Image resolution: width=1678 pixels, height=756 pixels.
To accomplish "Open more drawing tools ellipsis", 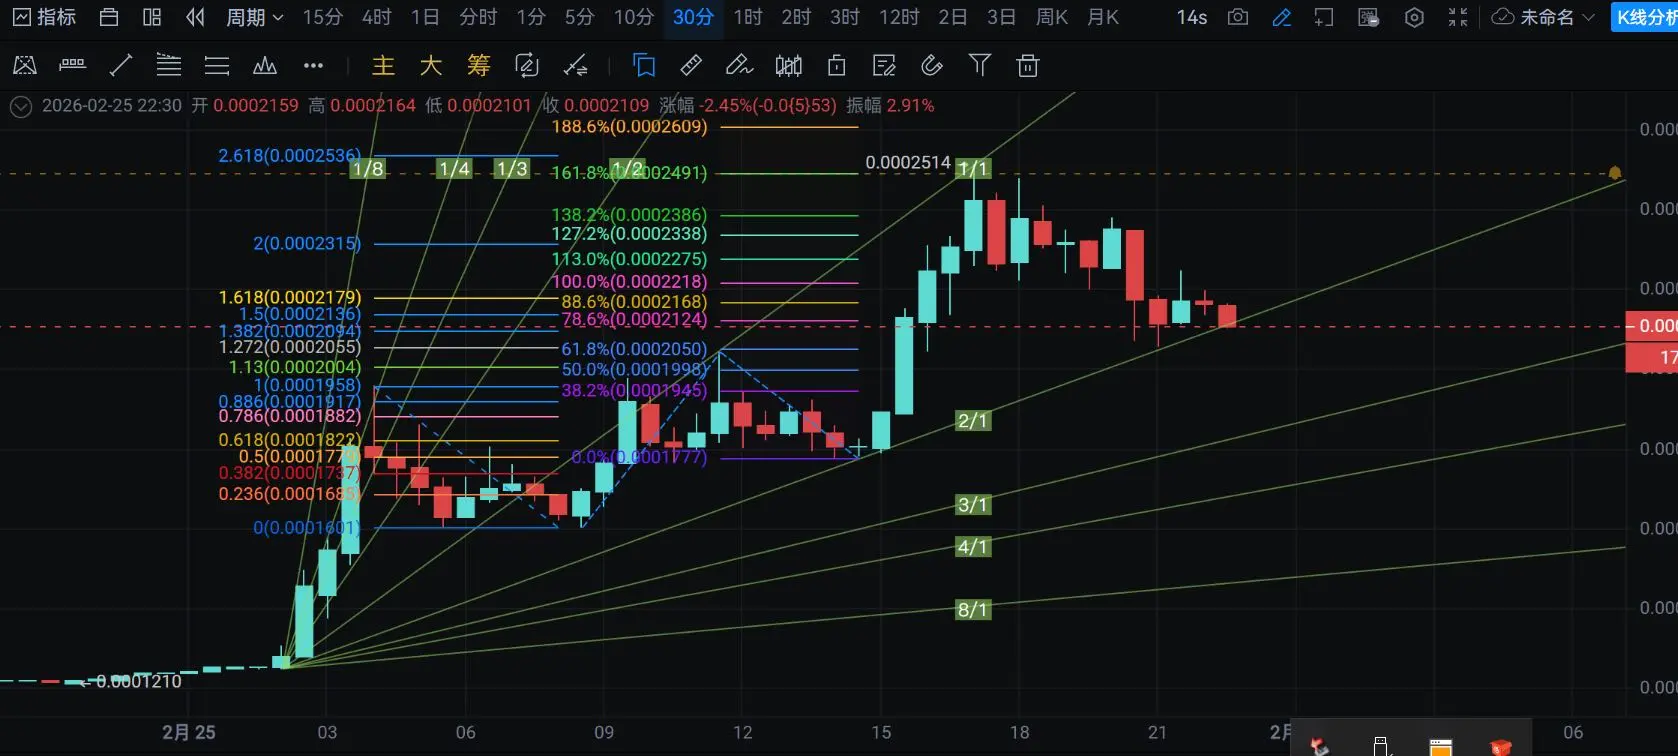I will point(313,66).
